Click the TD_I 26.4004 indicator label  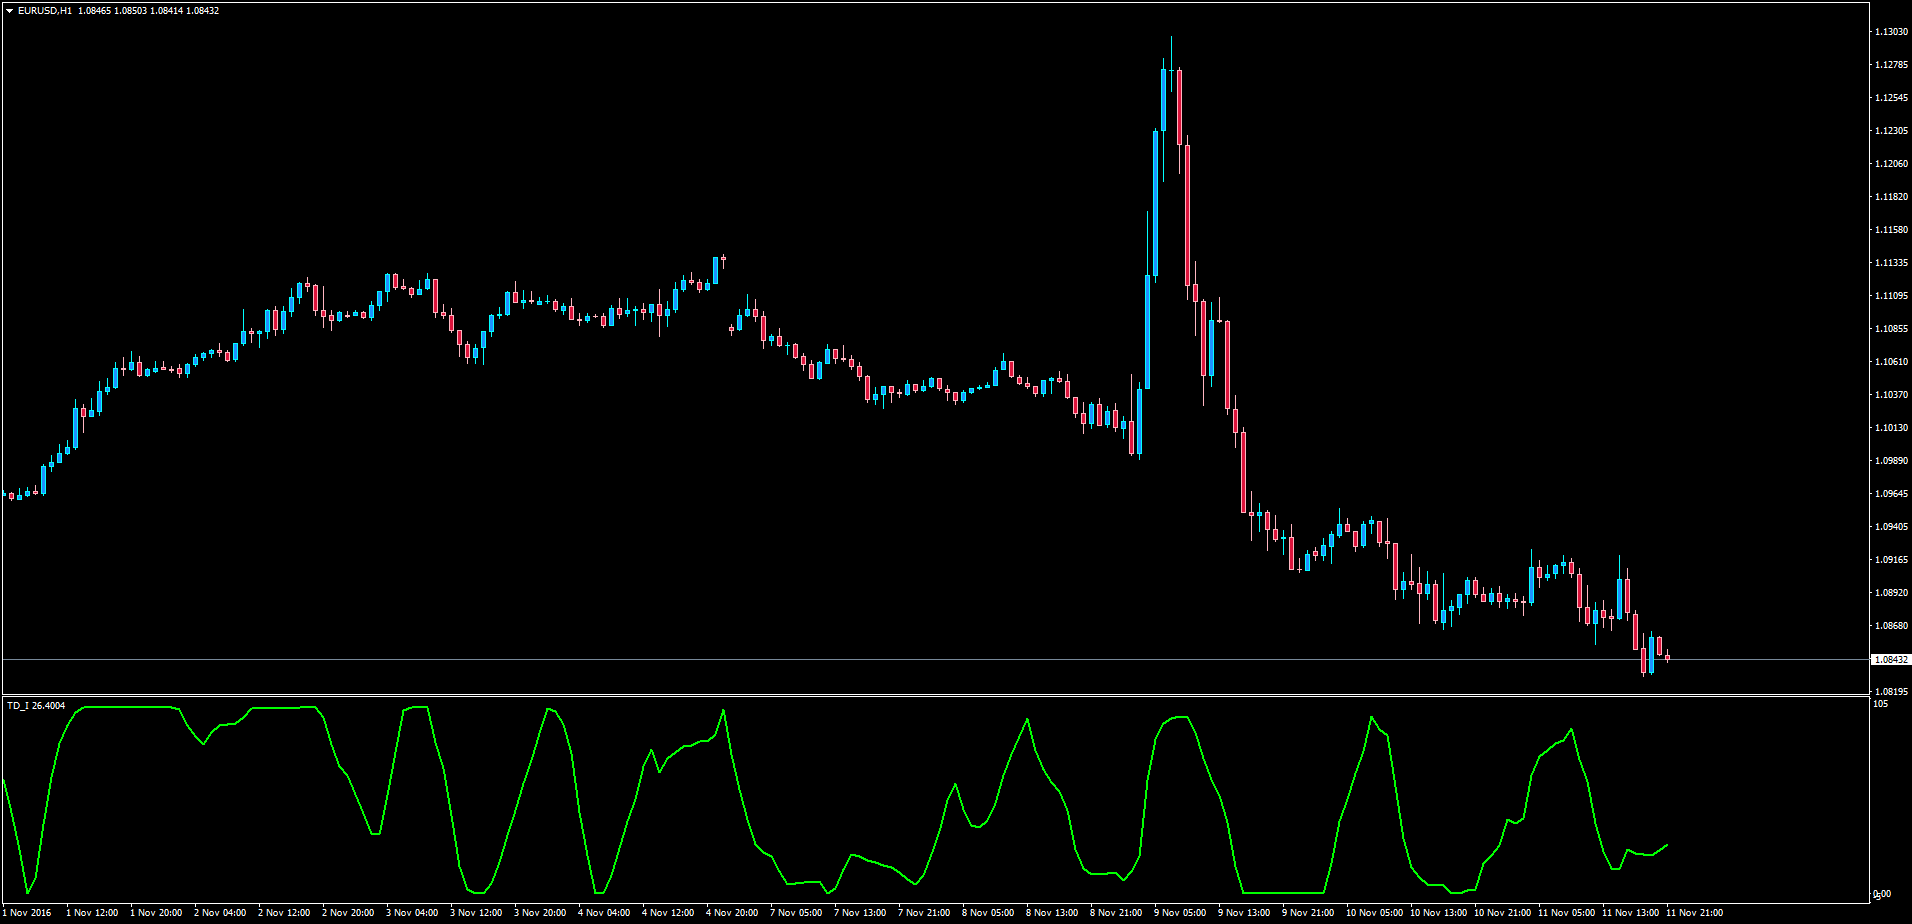tap(36, 706)
